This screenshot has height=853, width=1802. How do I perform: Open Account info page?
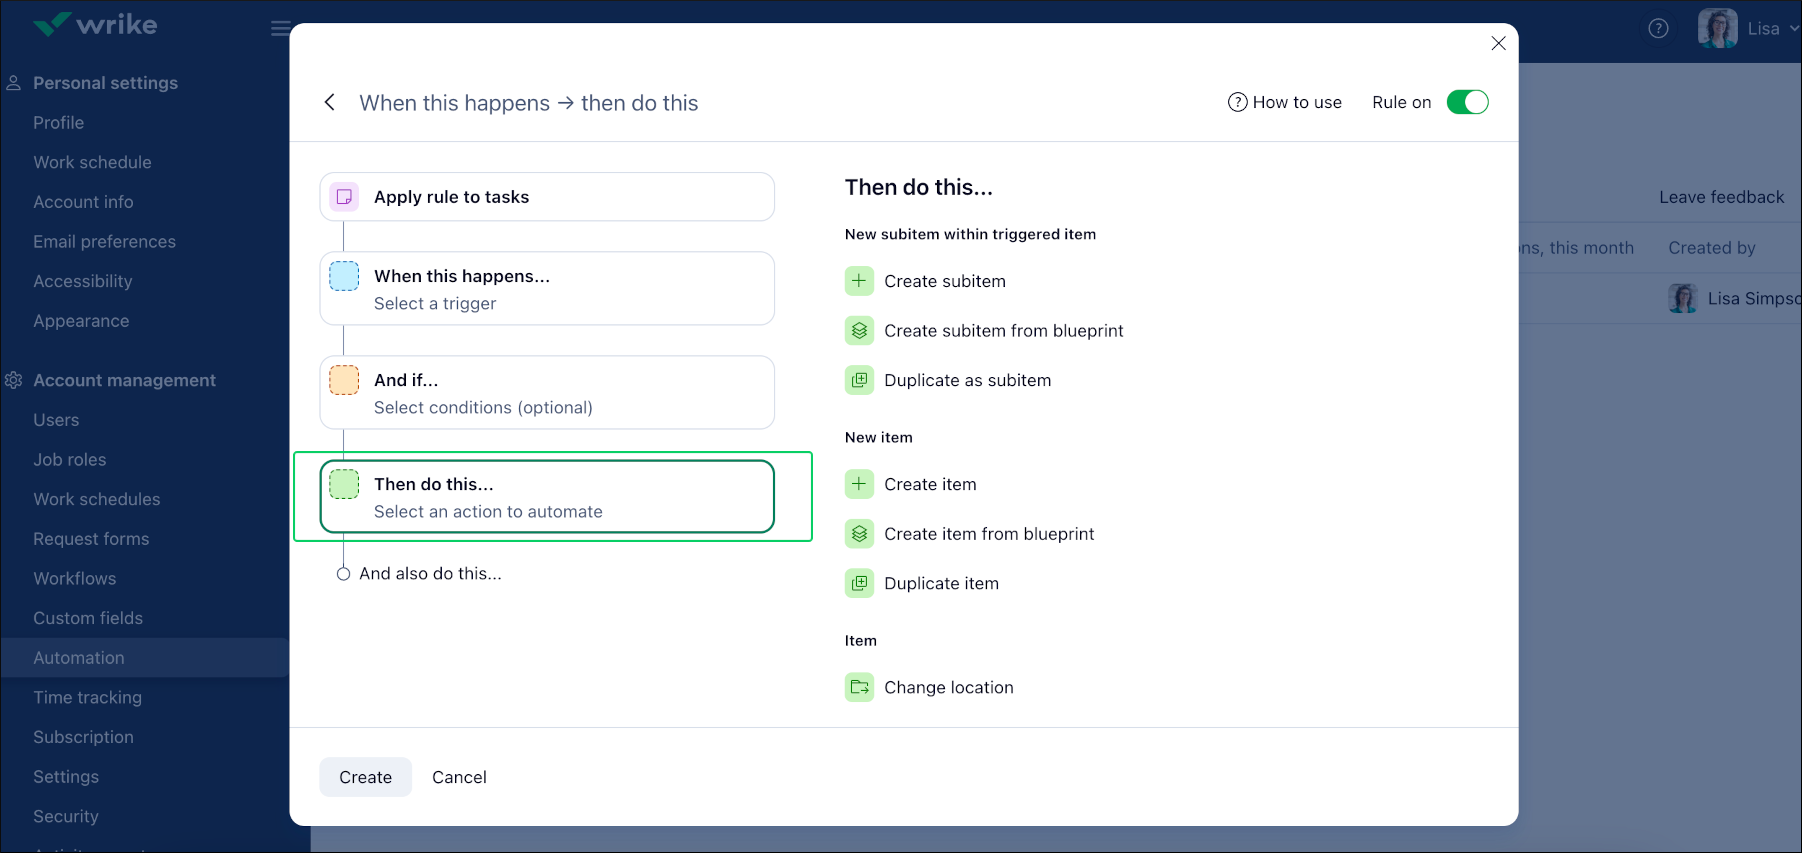click(x=83, y=202)
